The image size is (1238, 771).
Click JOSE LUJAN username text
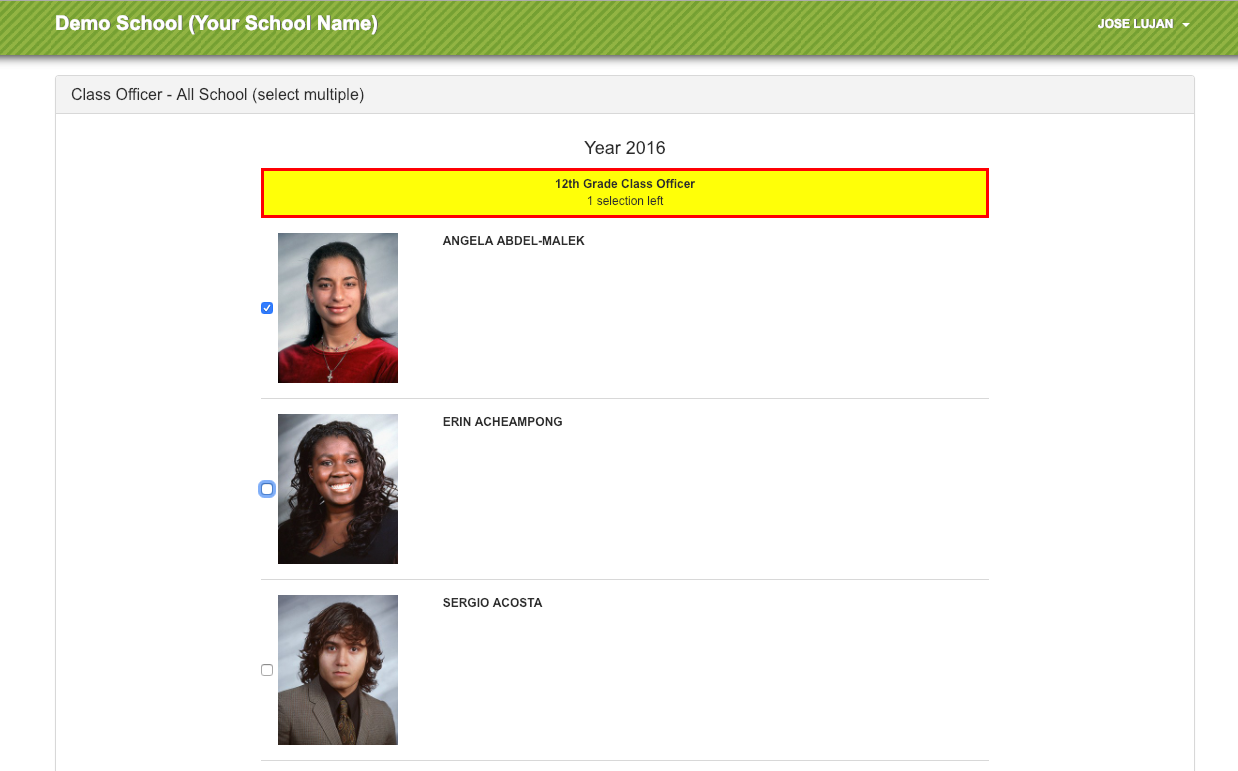click(1138, 23)
